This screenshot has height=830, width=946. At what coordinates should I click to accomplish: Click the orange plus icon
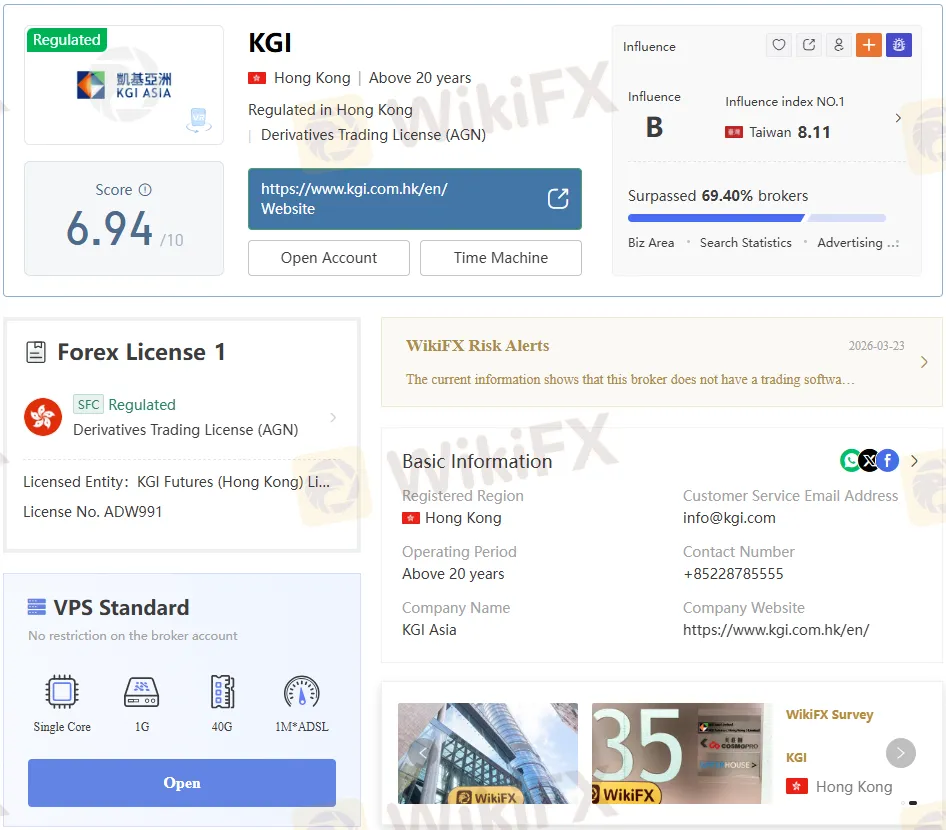[x=869, y=45]
